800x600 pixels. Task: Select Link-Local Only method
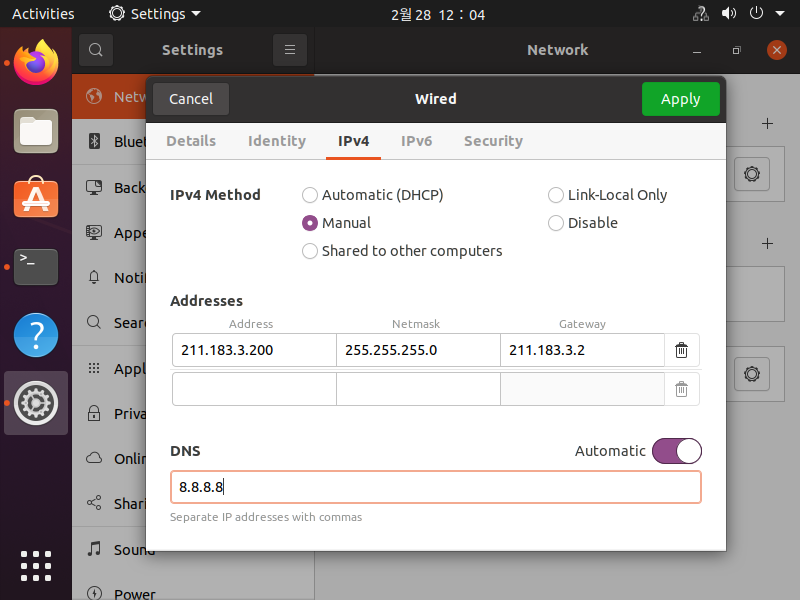tap(607, 195)
